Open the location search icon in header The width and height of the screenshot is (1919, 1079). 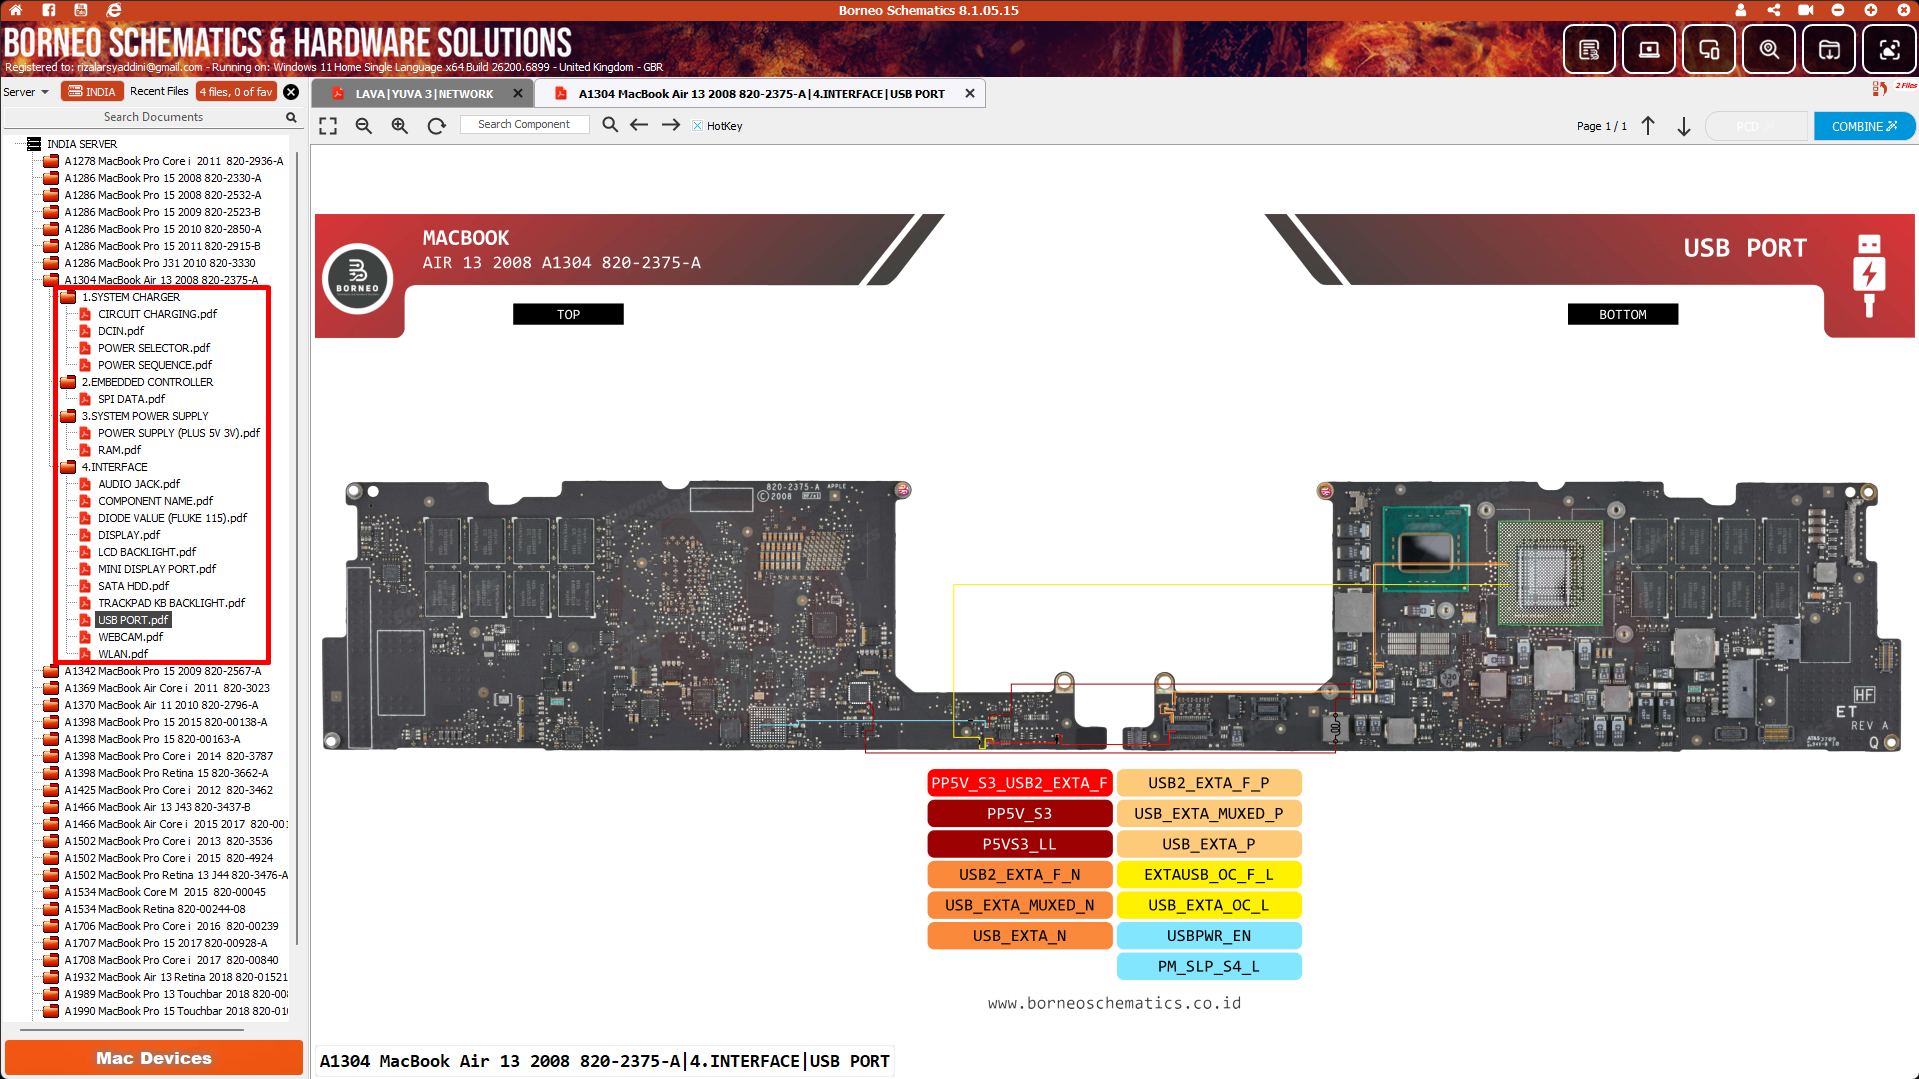pyautogui.click(x=1768, y=50)
